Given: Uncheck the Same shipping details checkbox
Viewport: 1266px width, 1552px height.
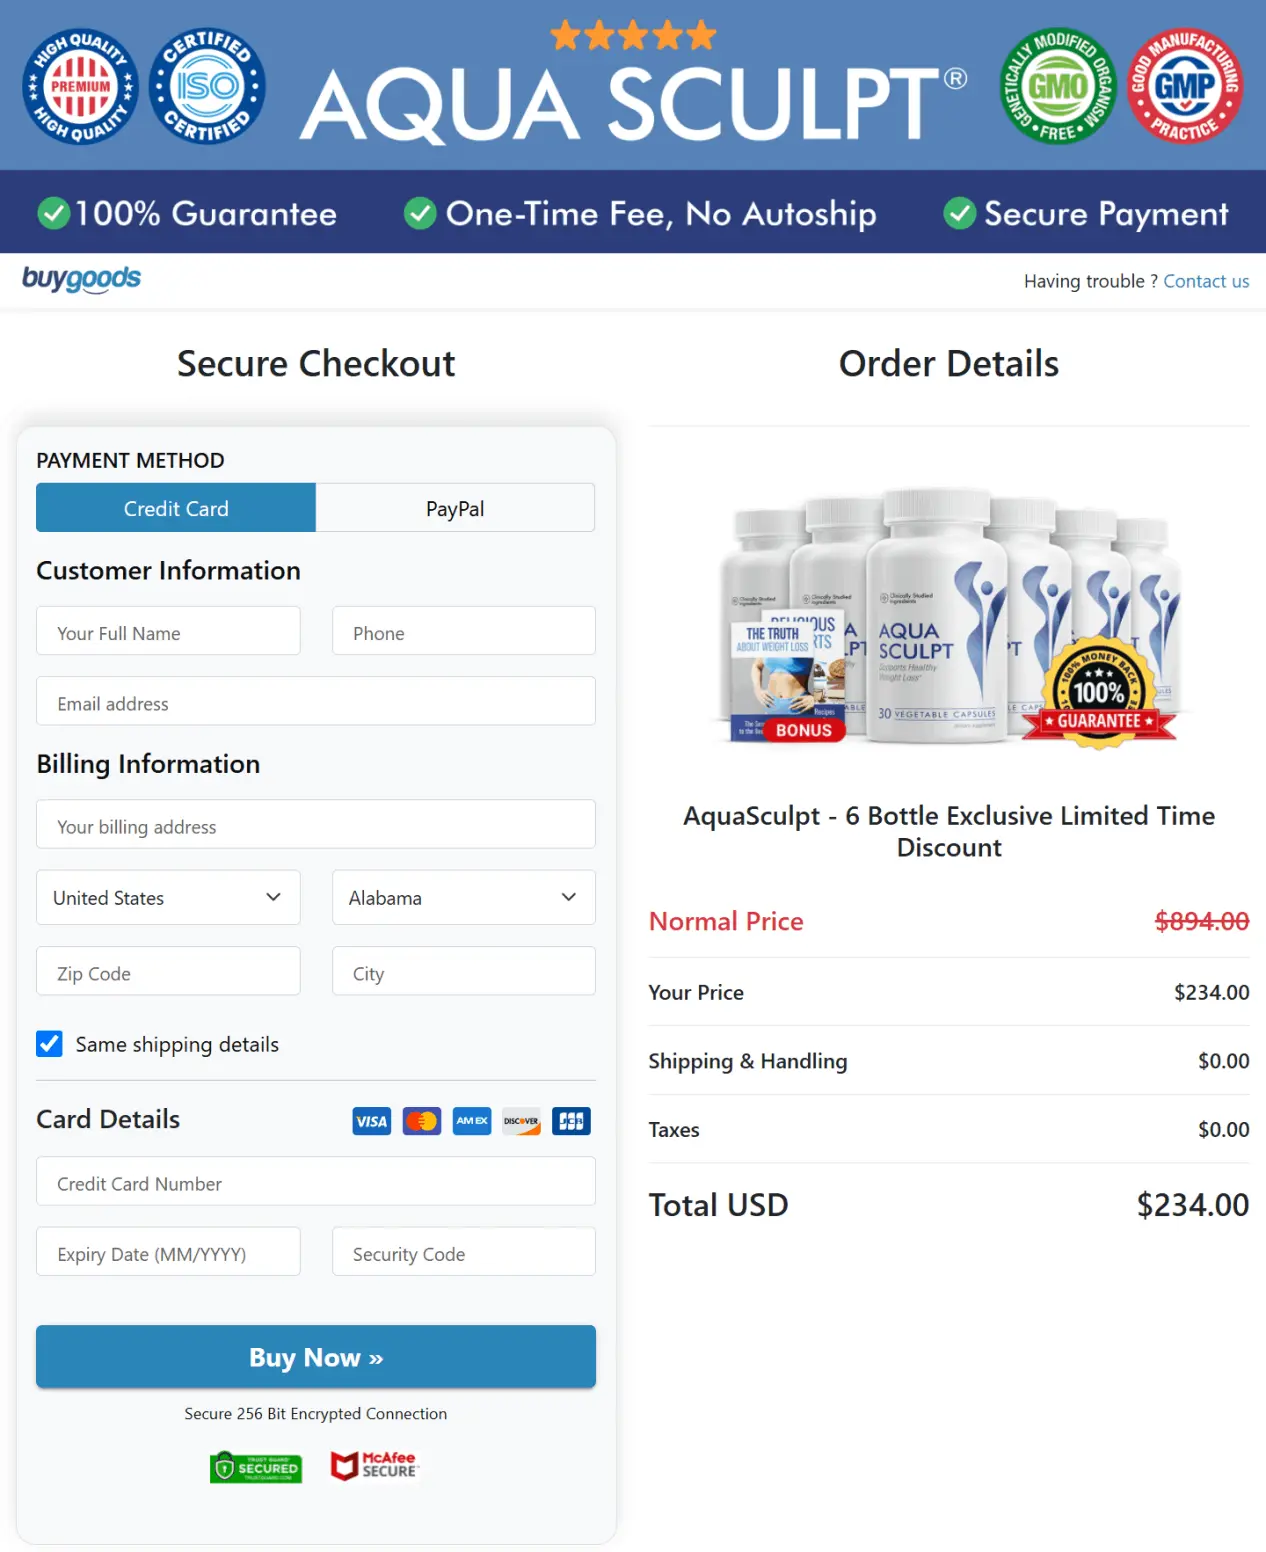Looking at the screenshot, I should tap(49, 1044).
